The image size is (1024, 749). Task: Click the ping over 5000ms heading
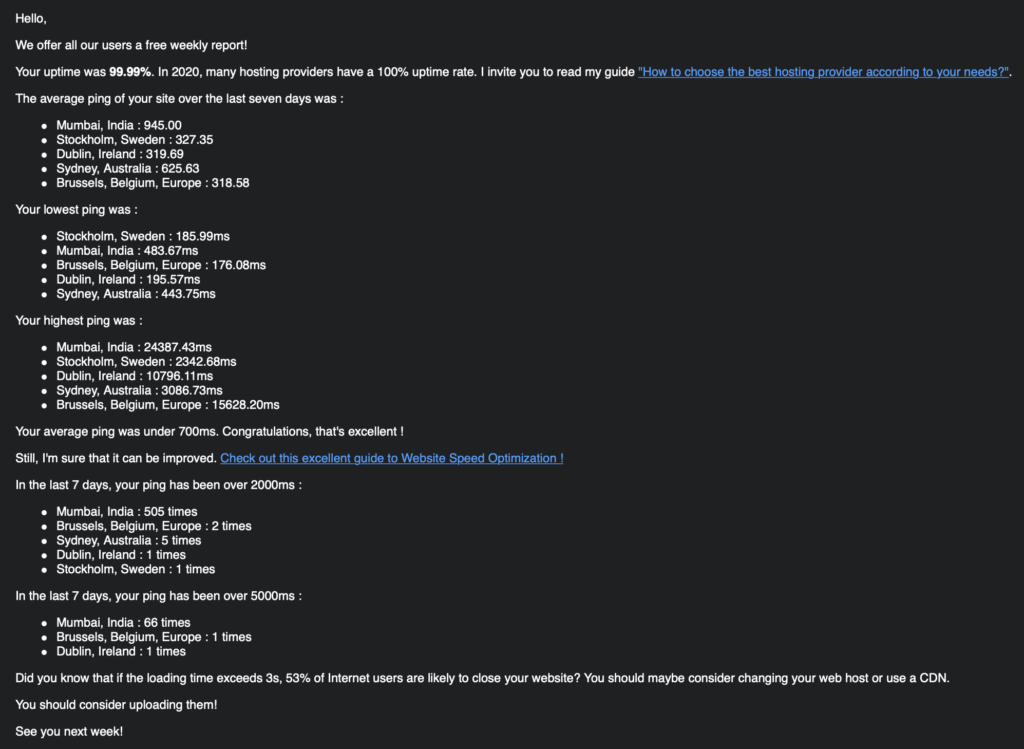[x=159, y=596]
